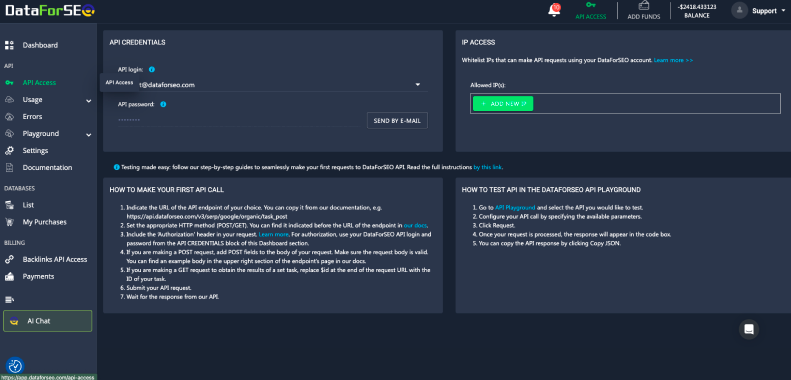Click the My Purchases cart icon
This screenshot has width=791, height=380.
tap(9, 222)
